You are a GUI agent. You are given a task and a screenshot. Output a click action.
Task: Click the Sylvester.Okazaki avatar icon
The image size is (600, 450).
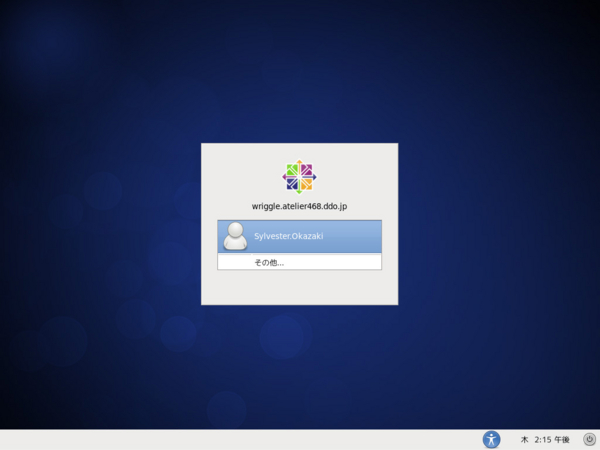point(235,236)
